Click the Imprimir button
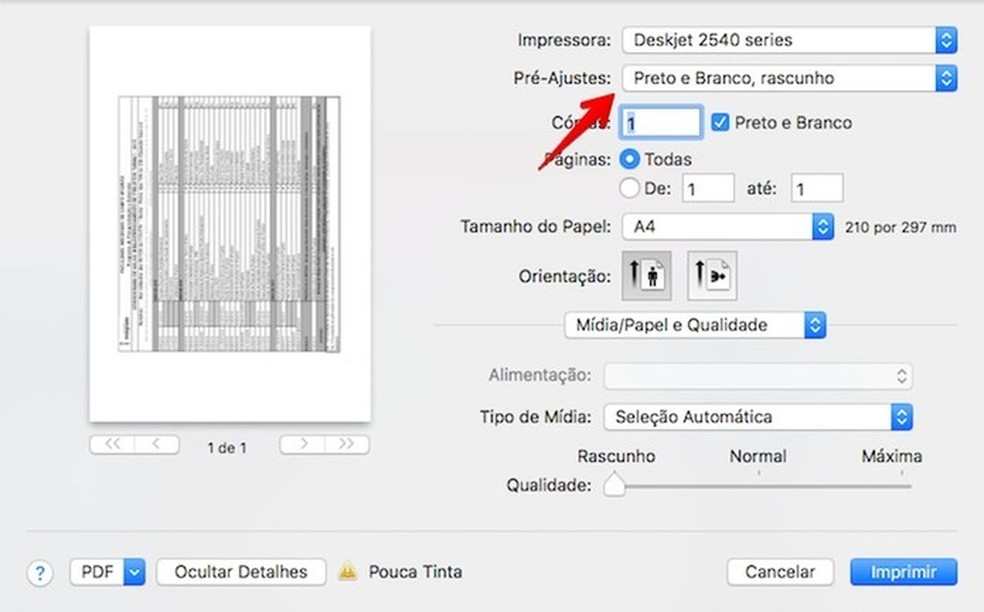Screen dimensions: 984x612 (x=902, y=571)
